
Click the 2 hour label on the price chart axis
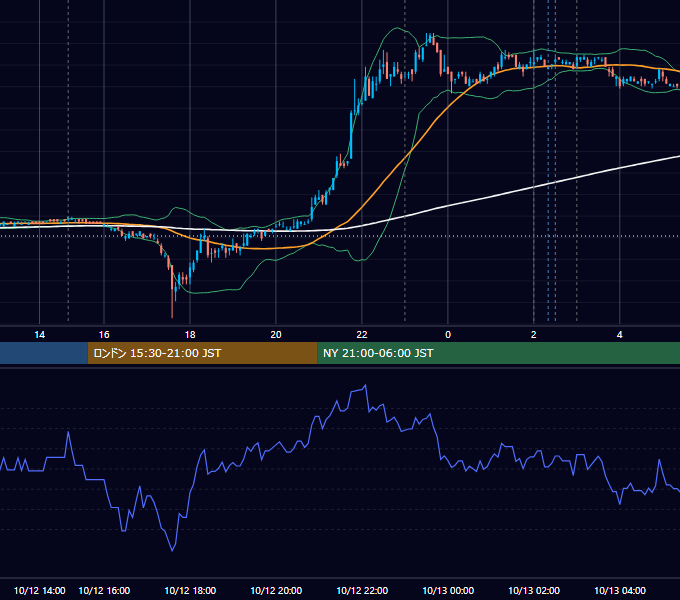pyautogui.click(x=534, y=335)
